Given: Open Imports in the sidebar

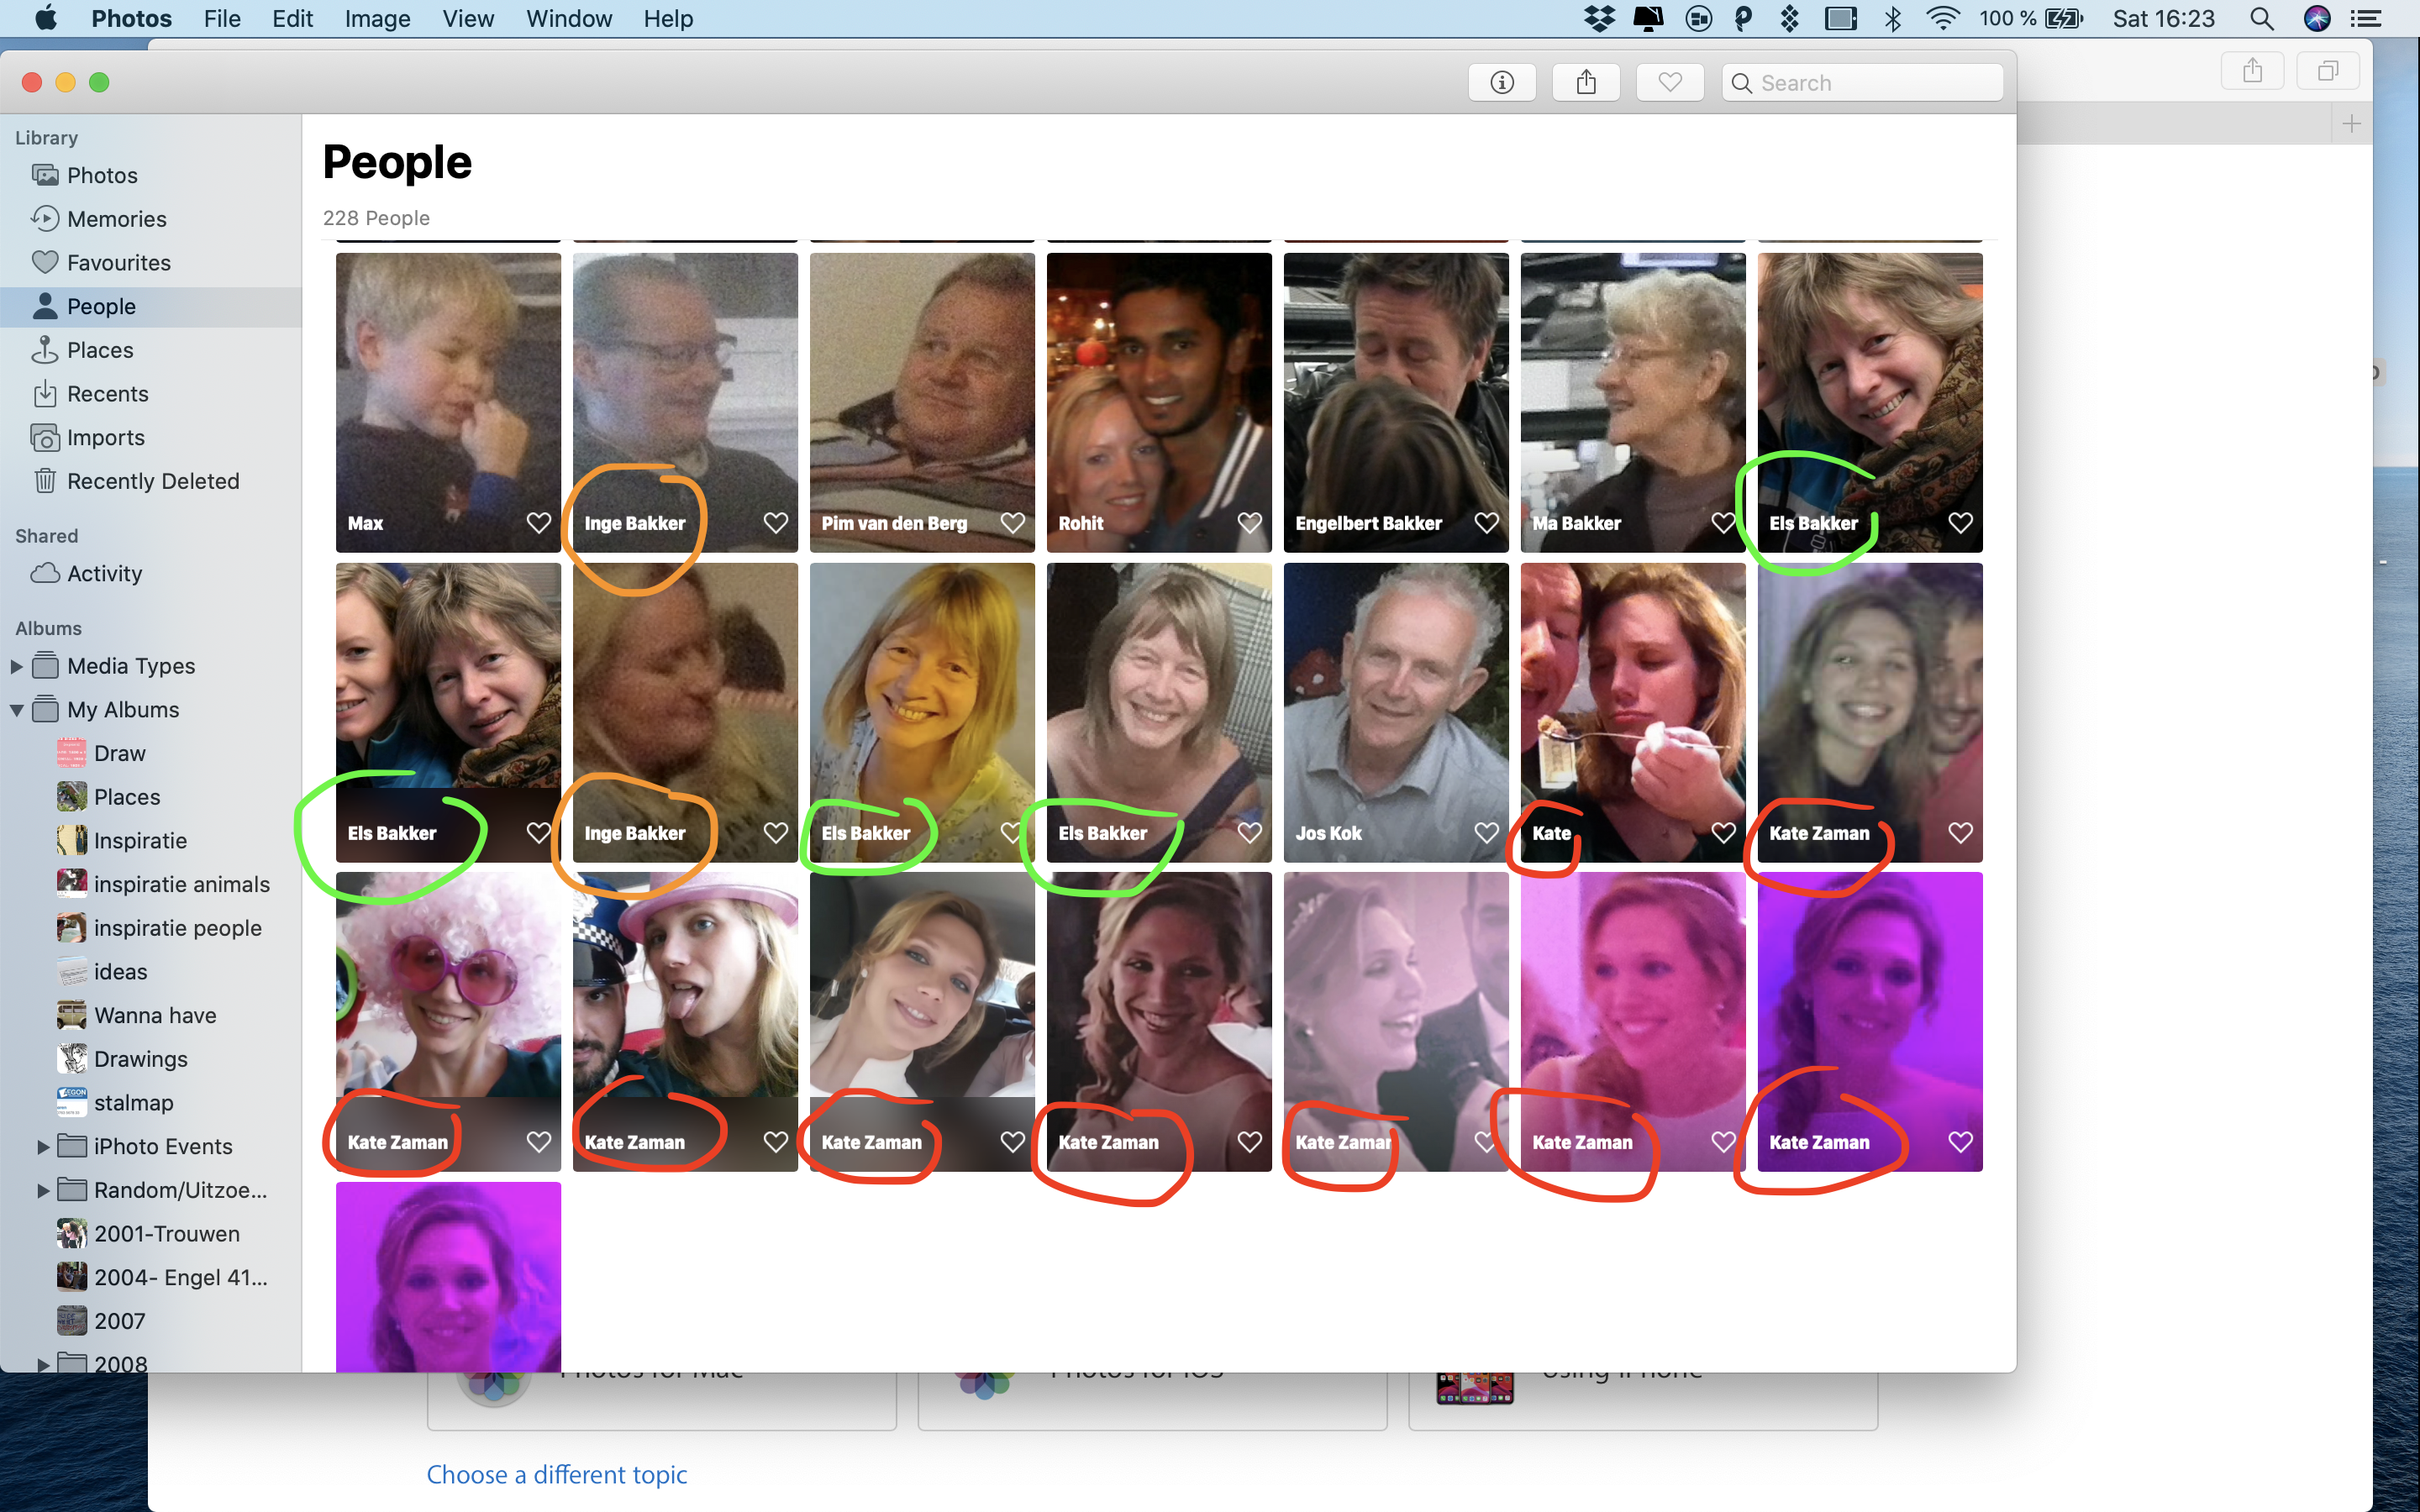Looking at the screenshot, I should (x=105, y=437).
